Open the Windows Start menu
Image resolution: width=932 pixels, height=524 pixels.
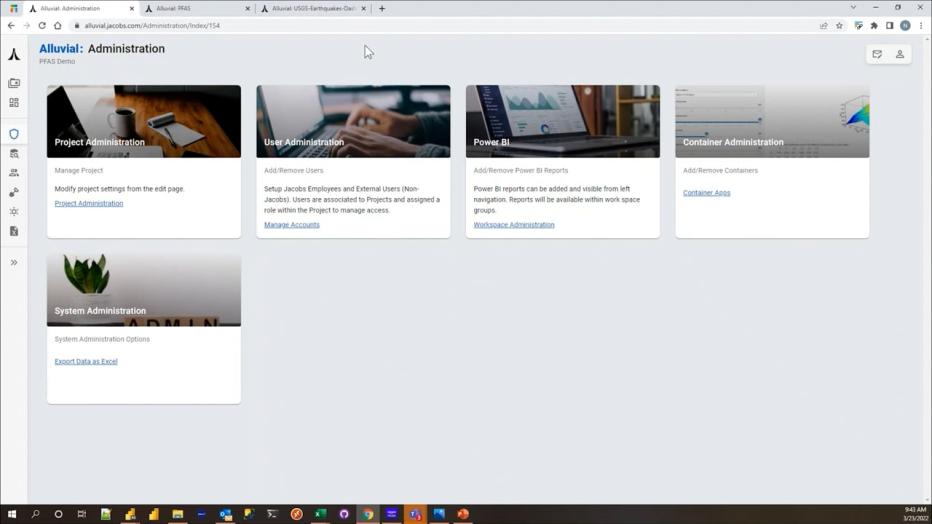(11, 514)
